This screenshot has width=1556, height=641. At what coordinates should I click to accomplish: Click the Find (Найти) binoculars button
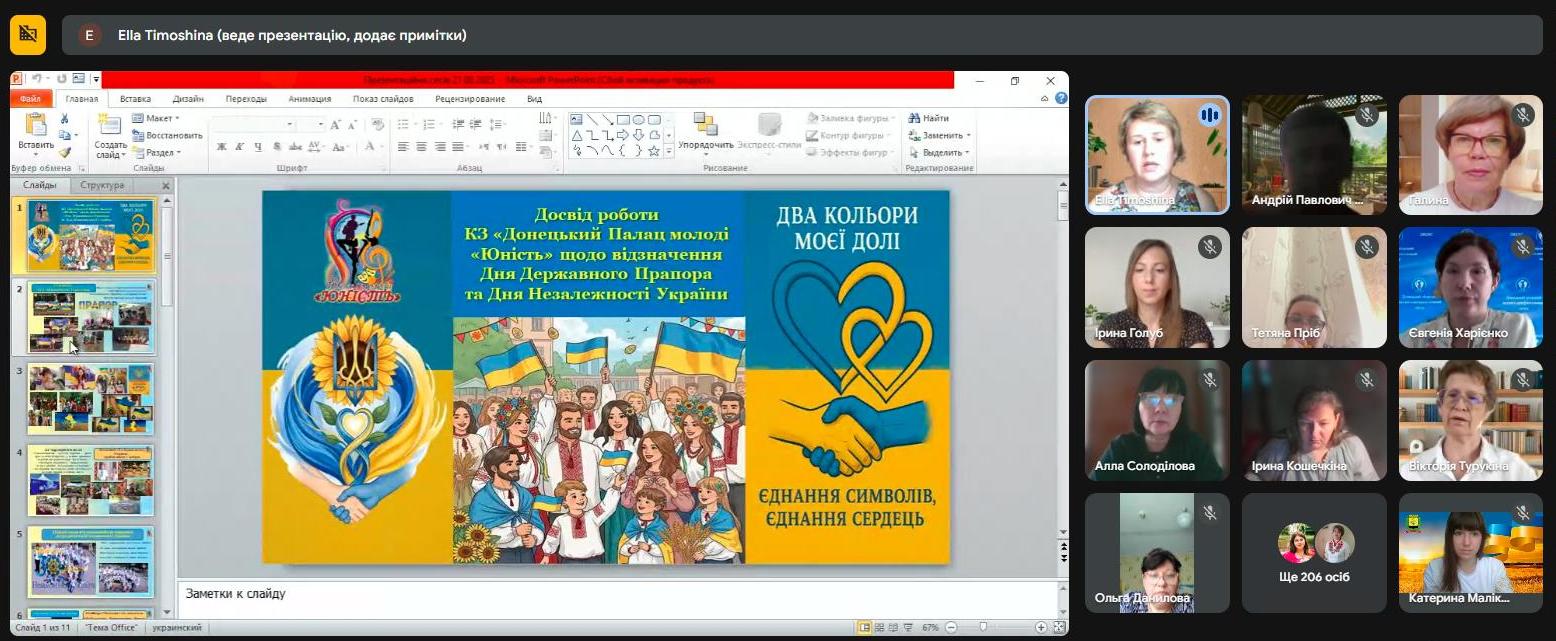point(929,118)
